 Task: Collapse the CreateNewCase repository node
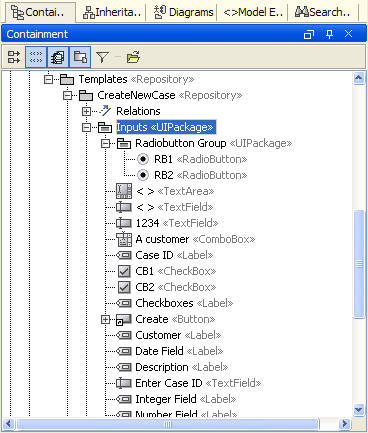pyautogui.click(x=68, y=95)
